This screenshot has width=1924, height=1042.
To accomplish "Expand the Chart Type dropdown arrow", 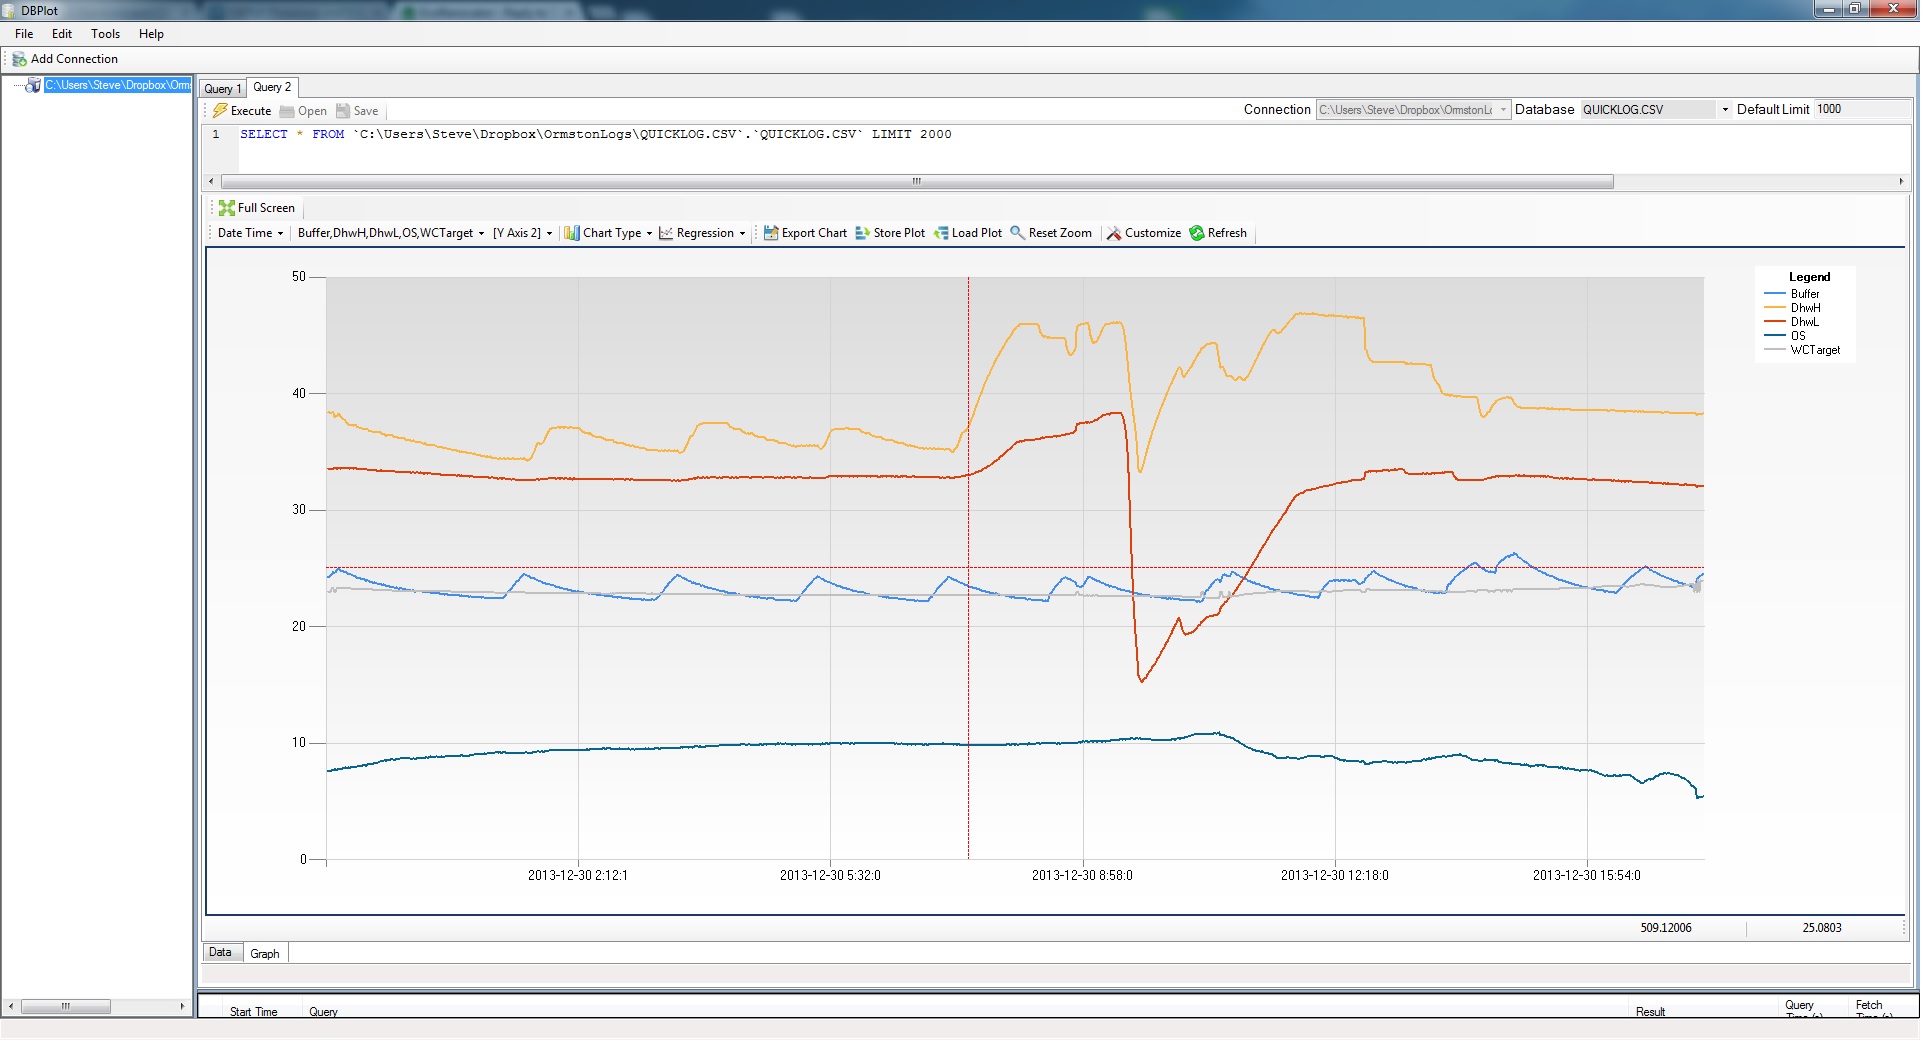I will [649, 234].
